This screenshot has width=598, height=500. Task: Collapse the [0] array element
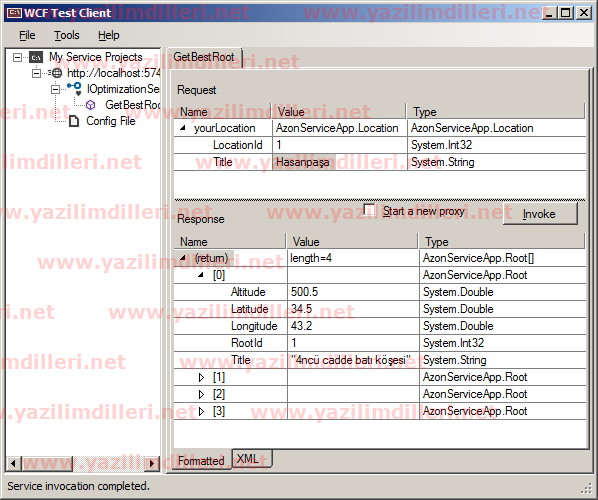[201, 275]
